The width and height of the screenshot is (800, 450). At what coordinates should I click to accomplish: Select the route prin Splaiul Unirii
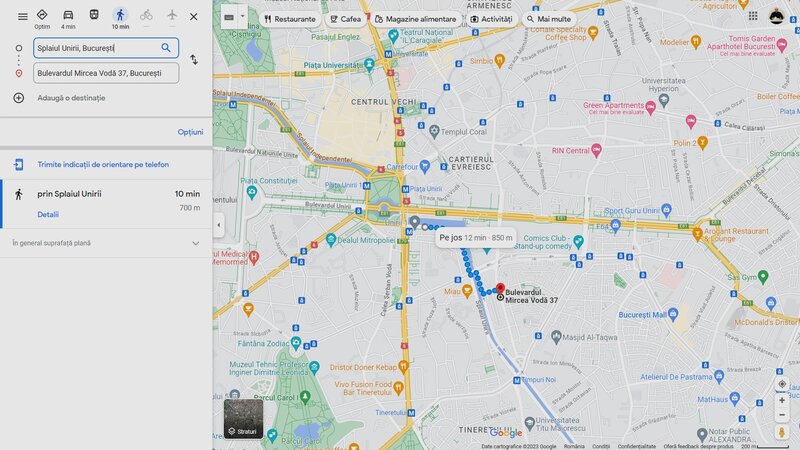pos(106,204)
